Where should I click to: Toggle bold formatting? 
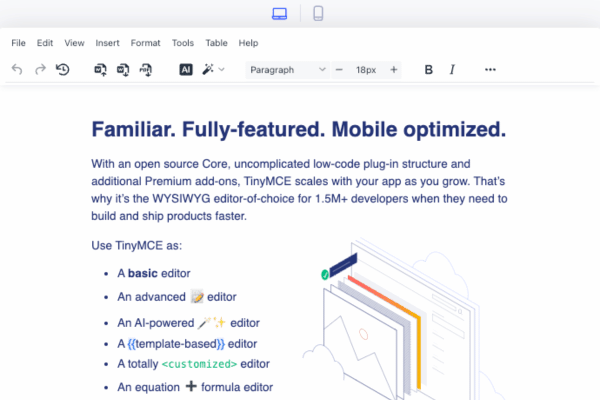pos(429,70)
